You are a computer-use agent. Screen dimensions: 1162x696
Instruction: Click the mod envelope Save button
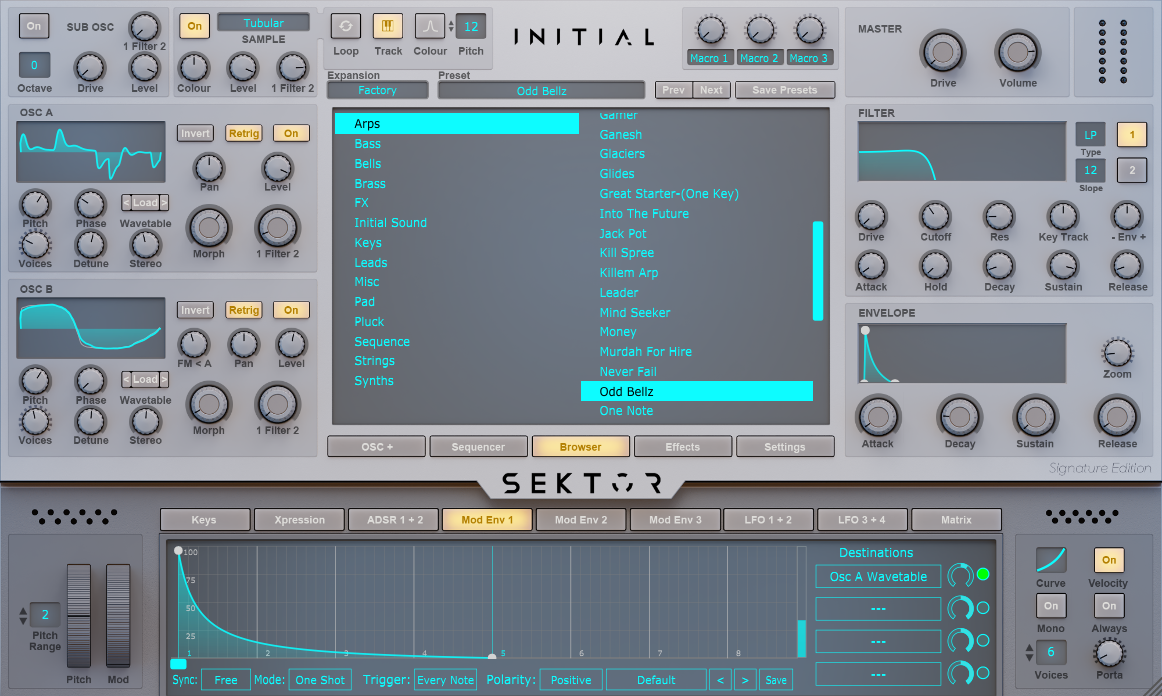tap(776, 680)
